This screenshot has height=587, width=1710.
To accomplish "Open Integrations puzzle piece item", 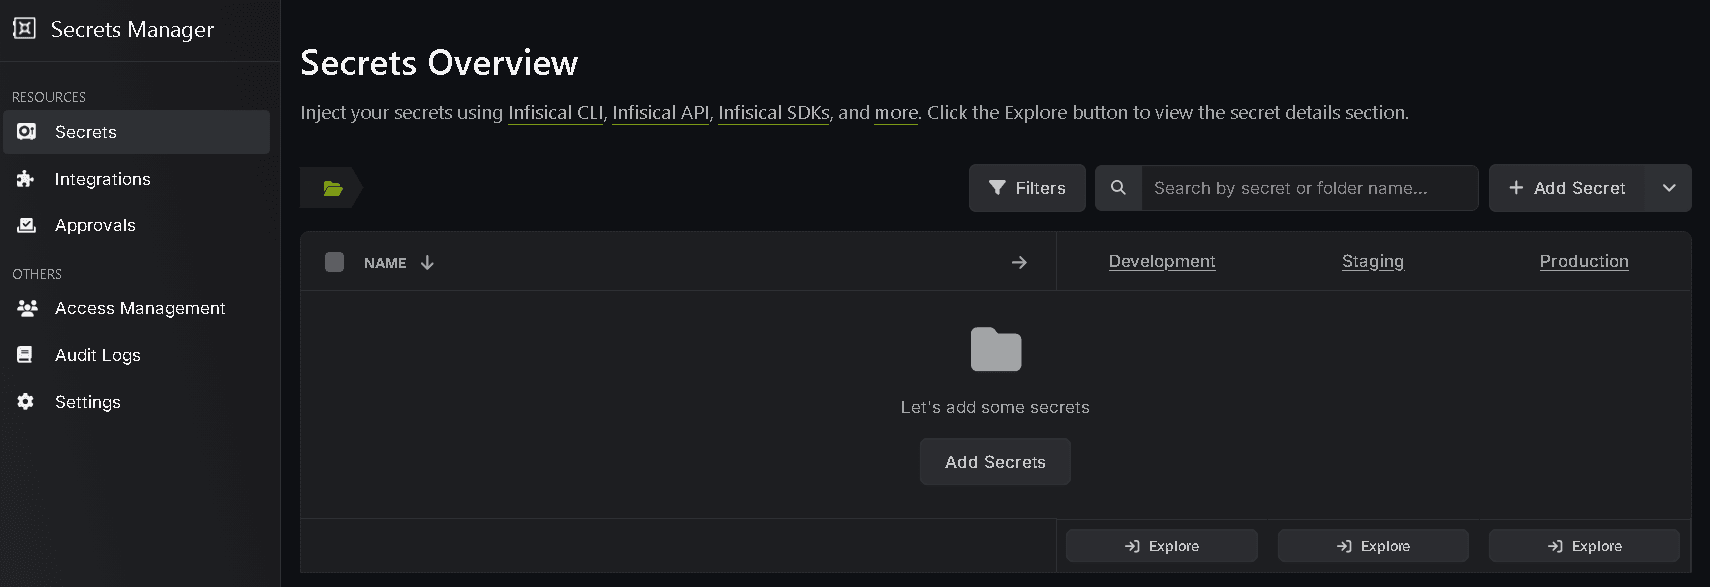I will pyautogui.click(x=102, y=179).
